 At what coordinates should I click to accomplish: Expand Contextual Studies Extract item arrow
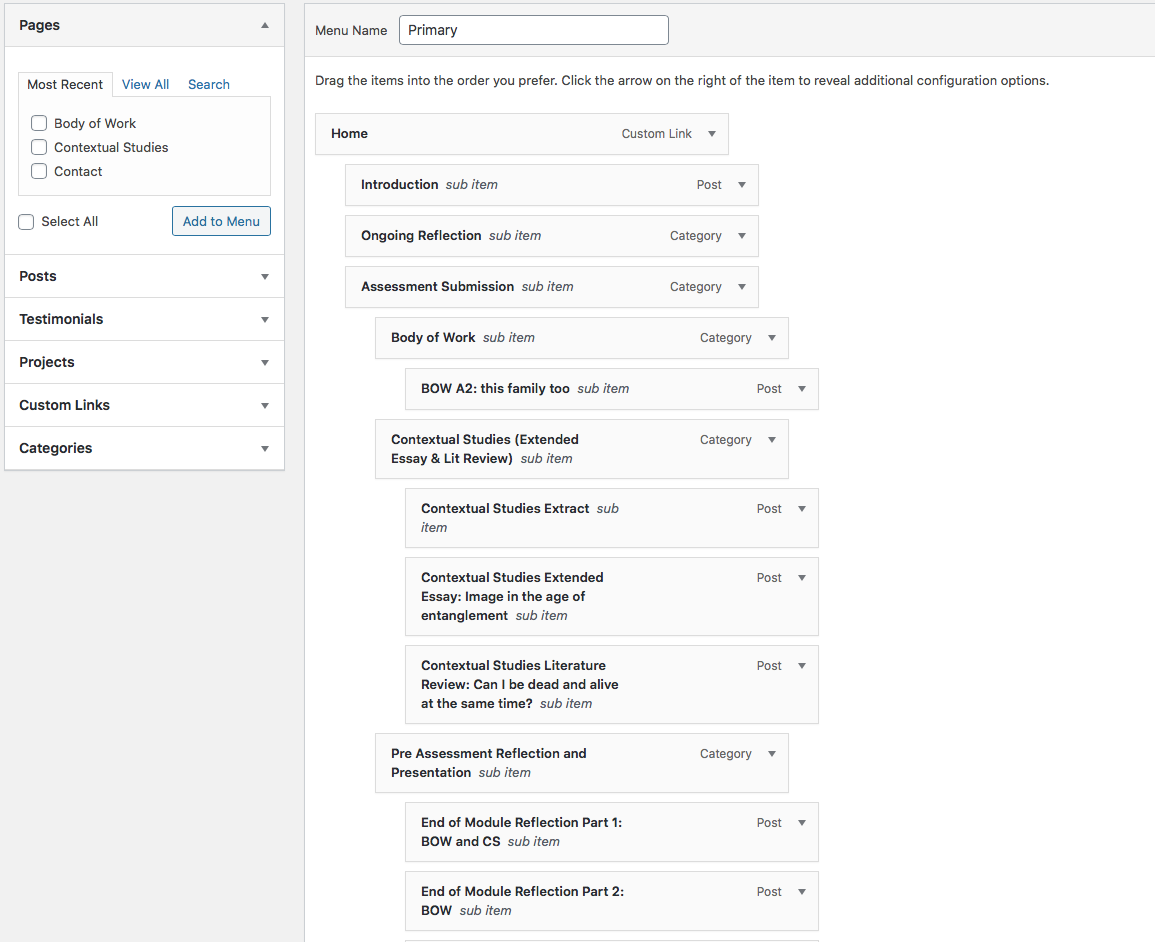(x=802, y=509)
